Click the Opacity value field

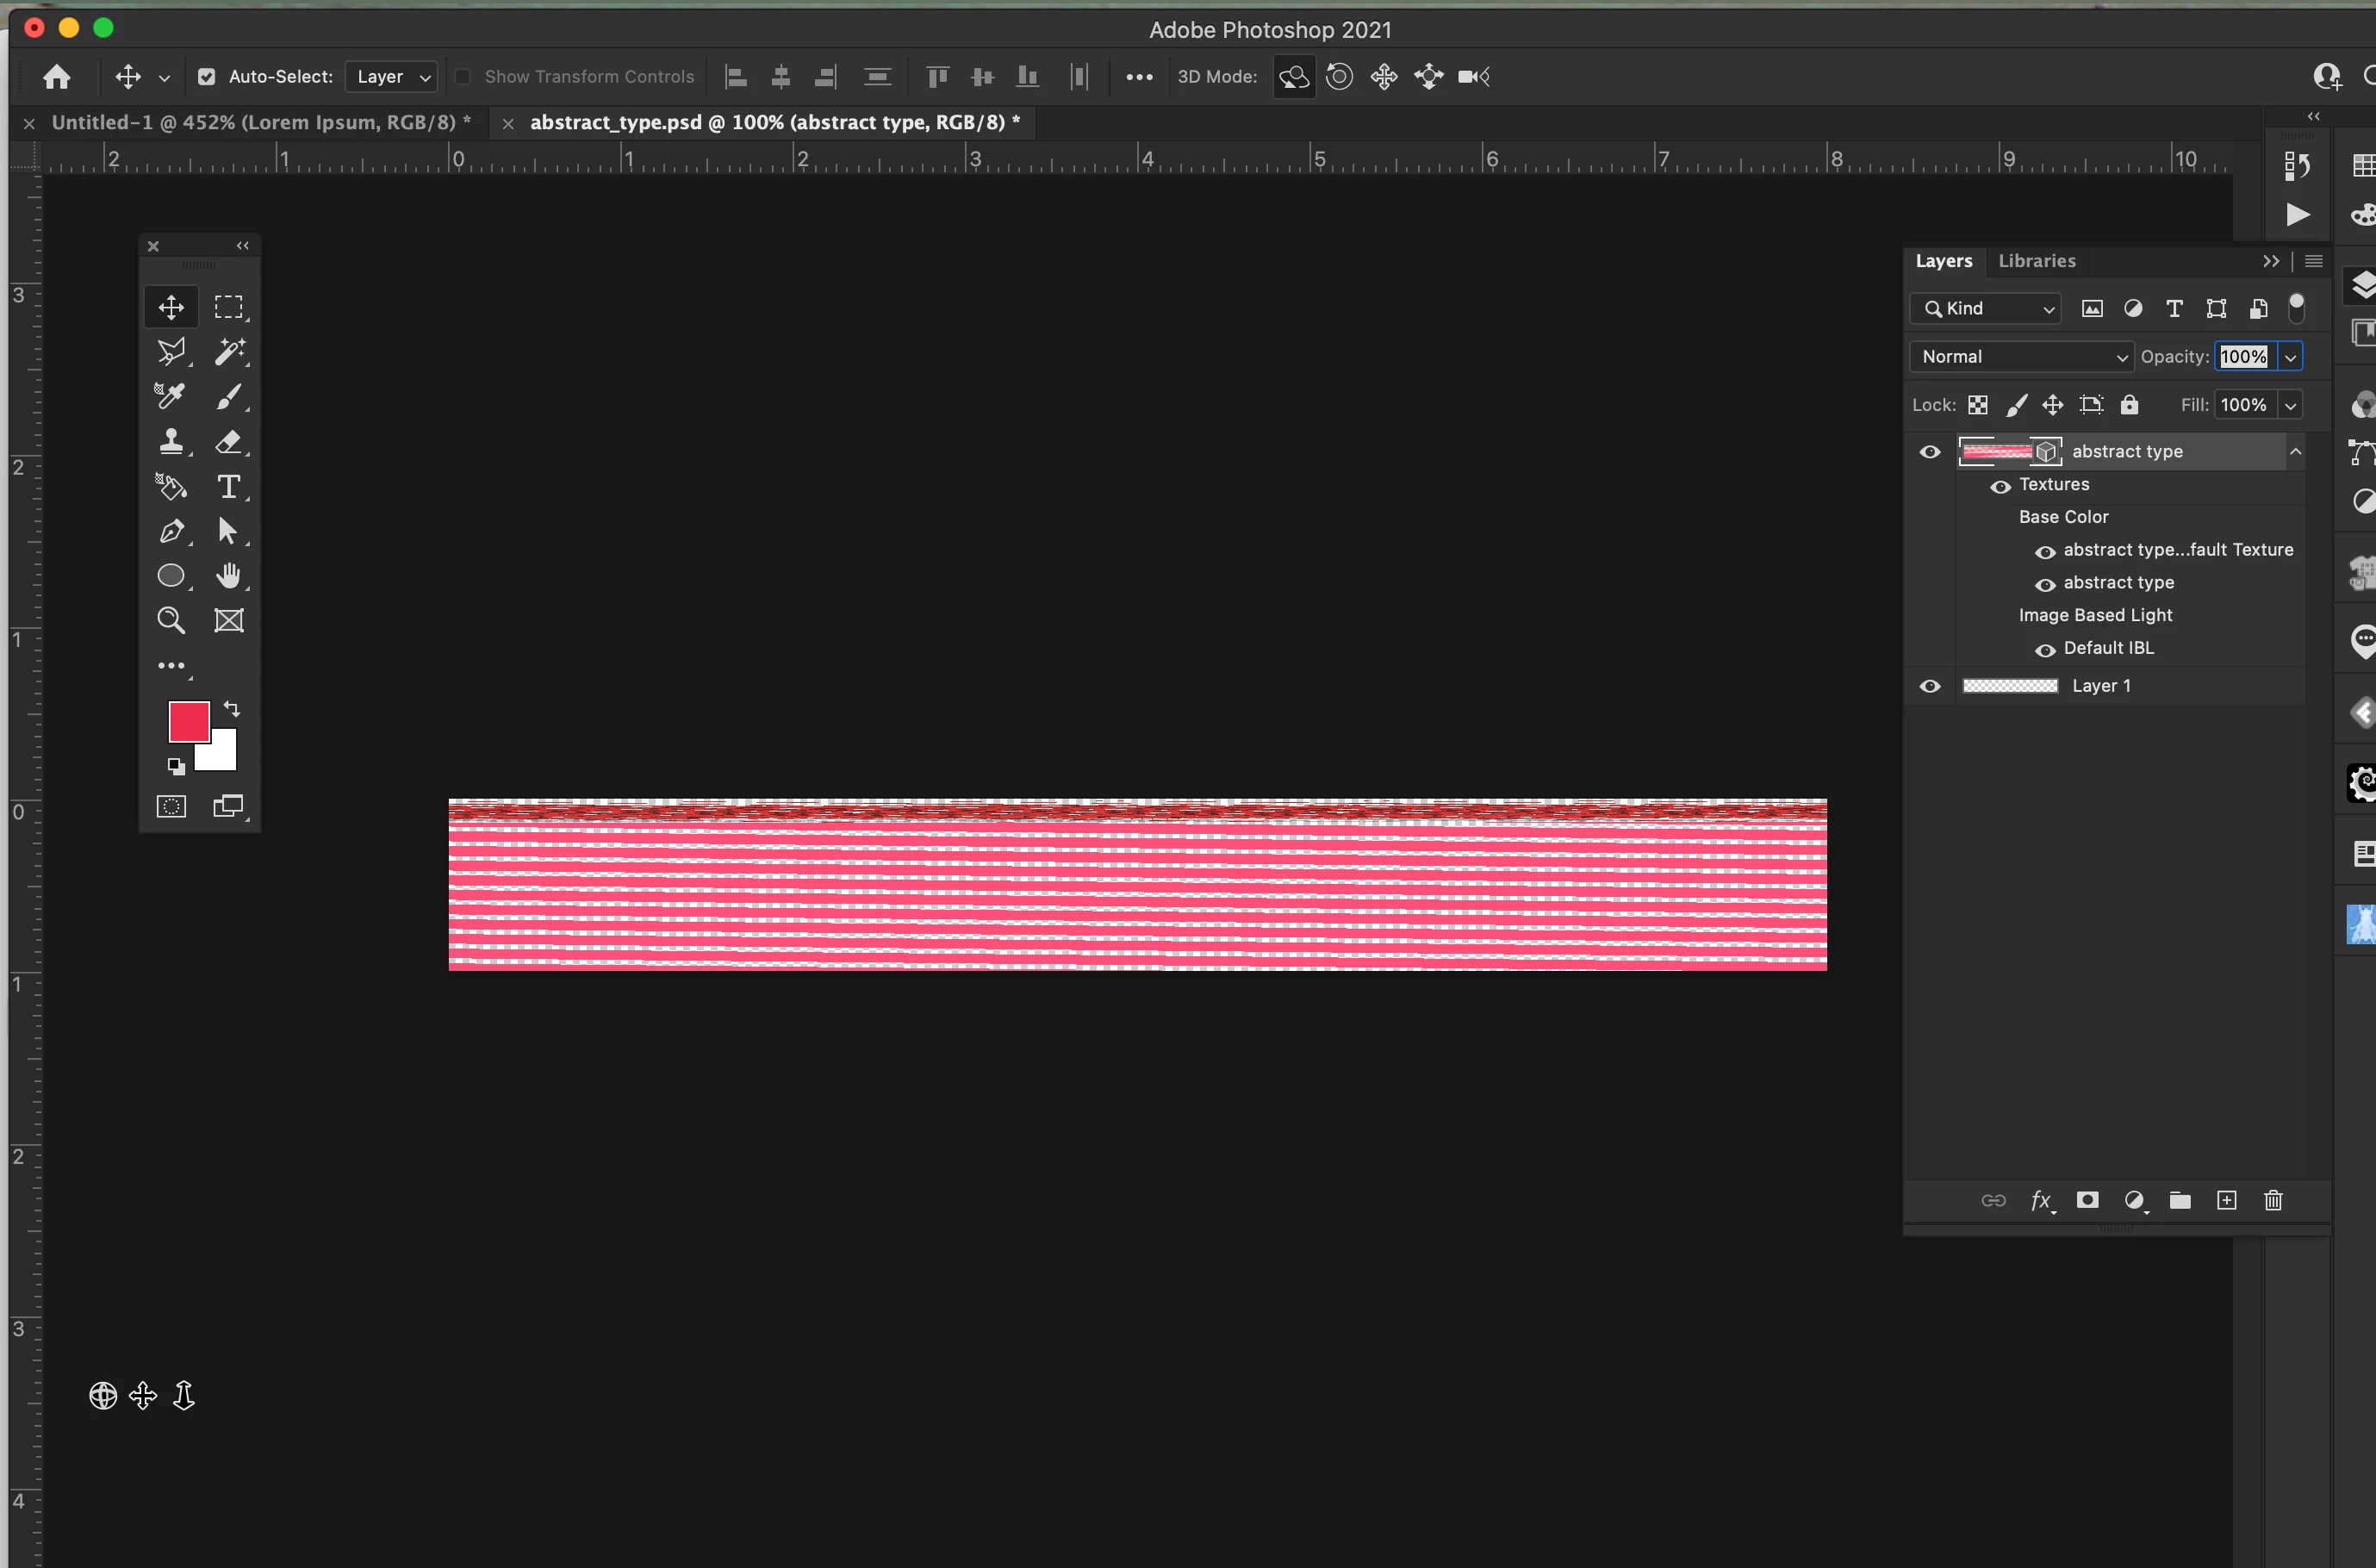pyautogui.click(x=2243, y=357)
